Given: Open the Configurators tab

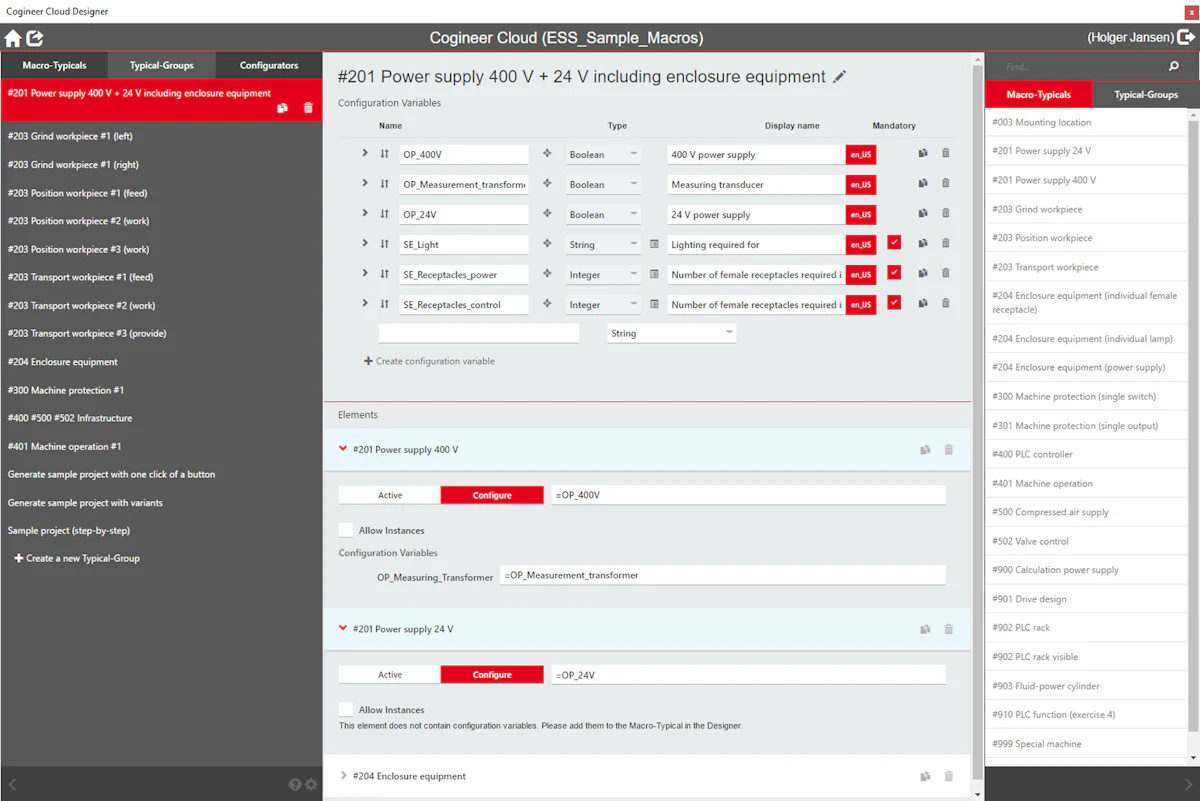Looking at the screenshot, I should pyautogui.click(x=267, y=65).
